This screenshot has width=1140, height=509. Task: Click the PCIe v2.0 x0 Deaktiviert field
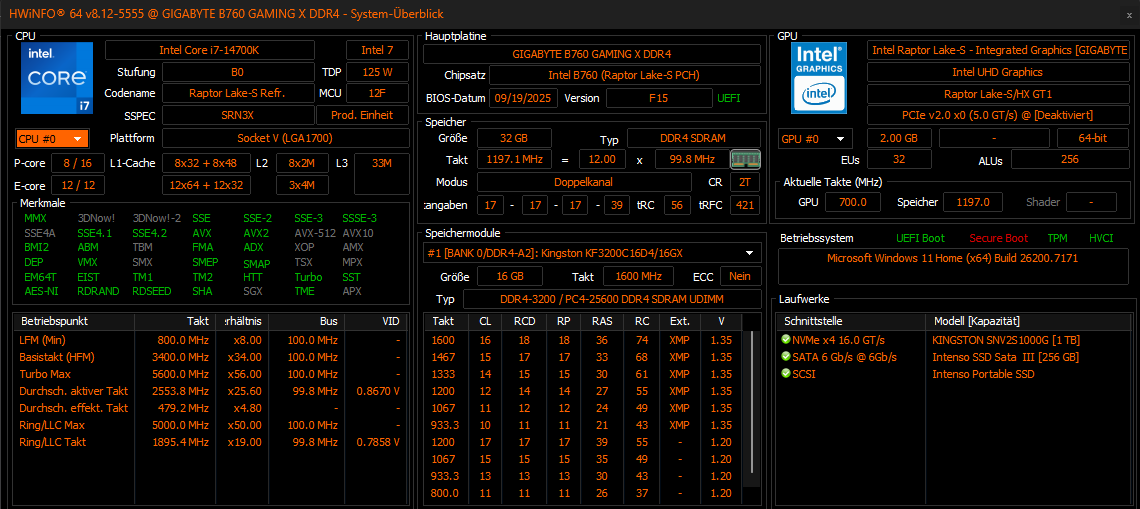coord(998,115)
